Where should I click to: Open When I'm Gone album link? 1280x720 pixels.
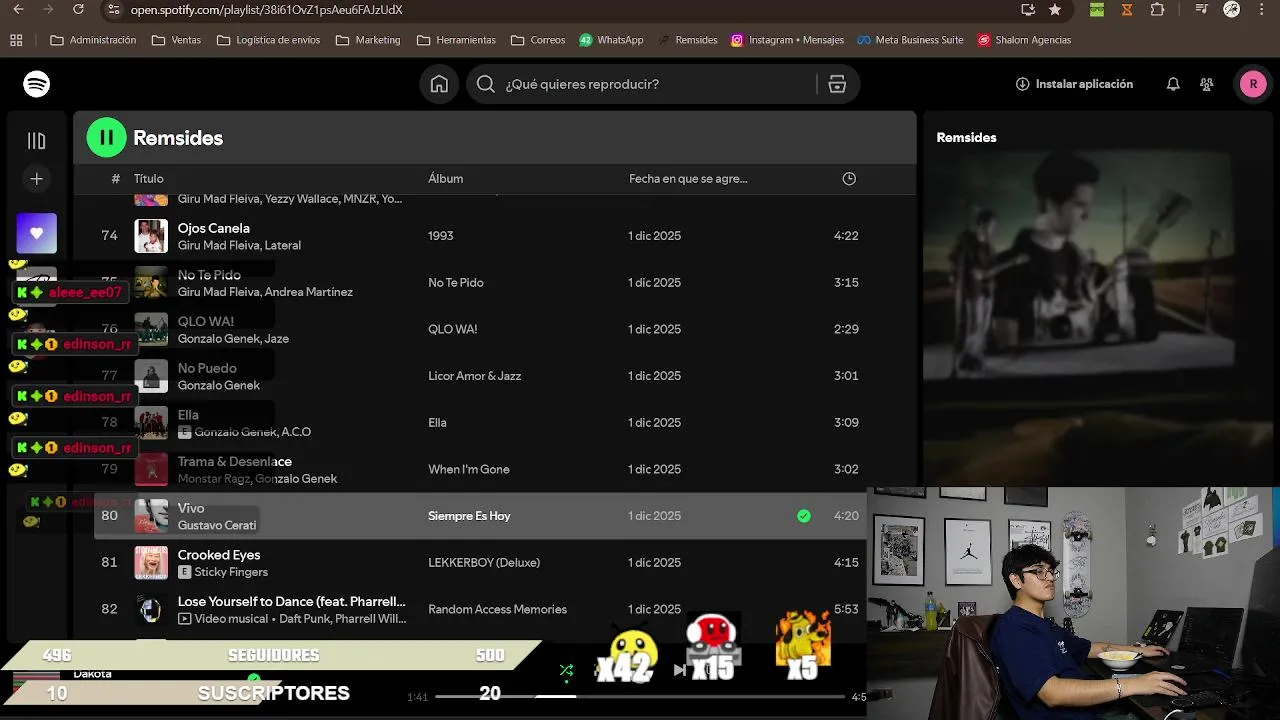pyautogui.click(x=469, y=469)
